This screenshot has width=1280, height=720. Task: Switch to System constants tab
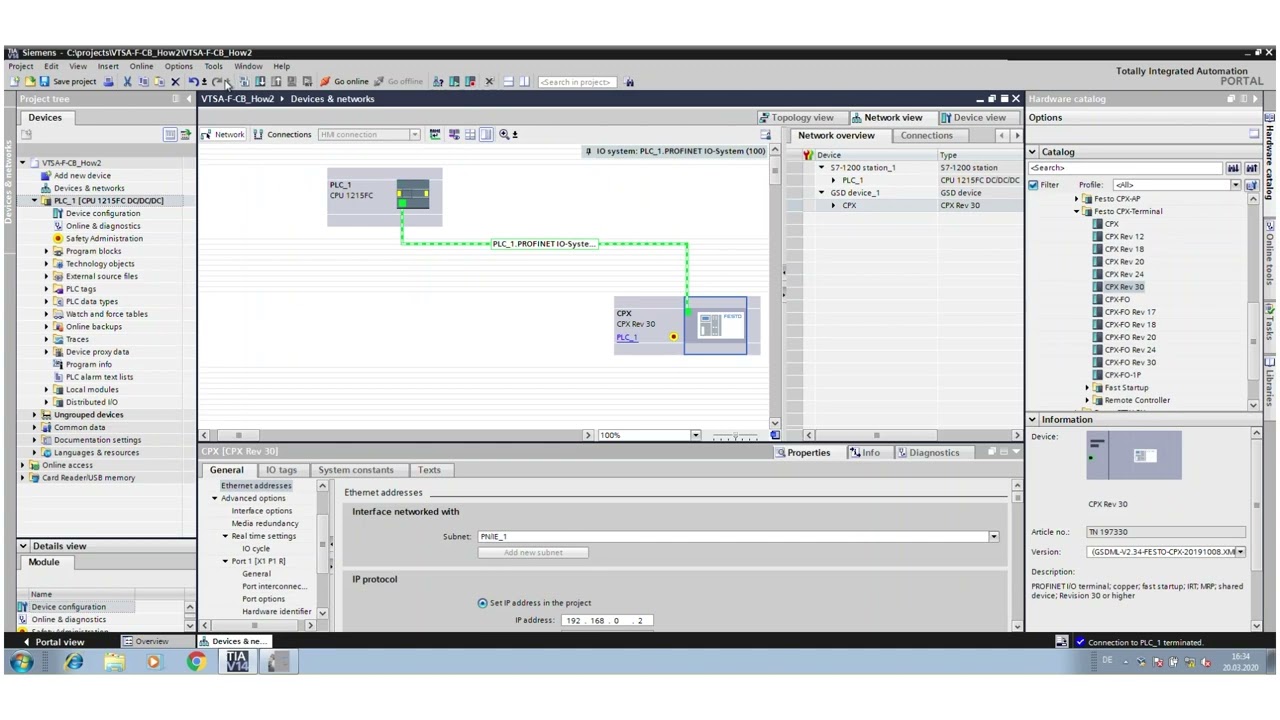coord(356,470)
